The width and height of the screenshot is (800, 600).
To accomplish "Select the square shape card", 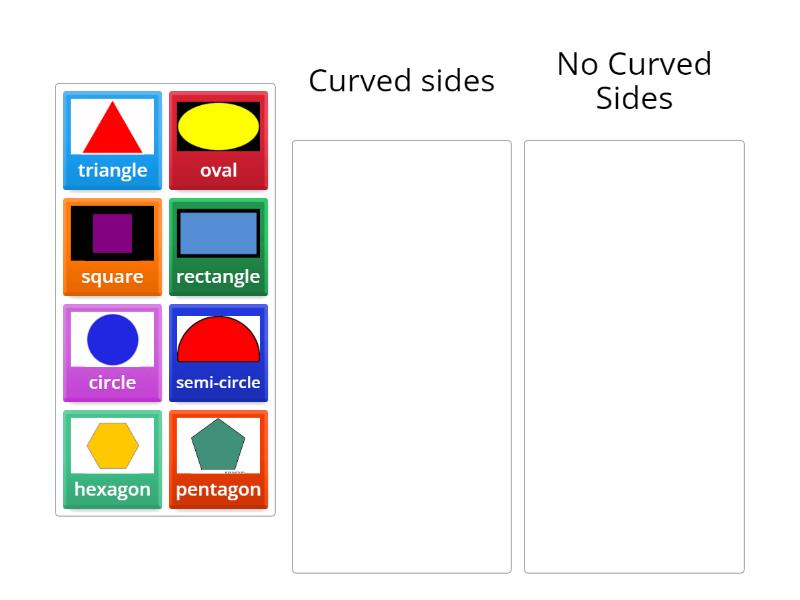I will pos(112,246).
